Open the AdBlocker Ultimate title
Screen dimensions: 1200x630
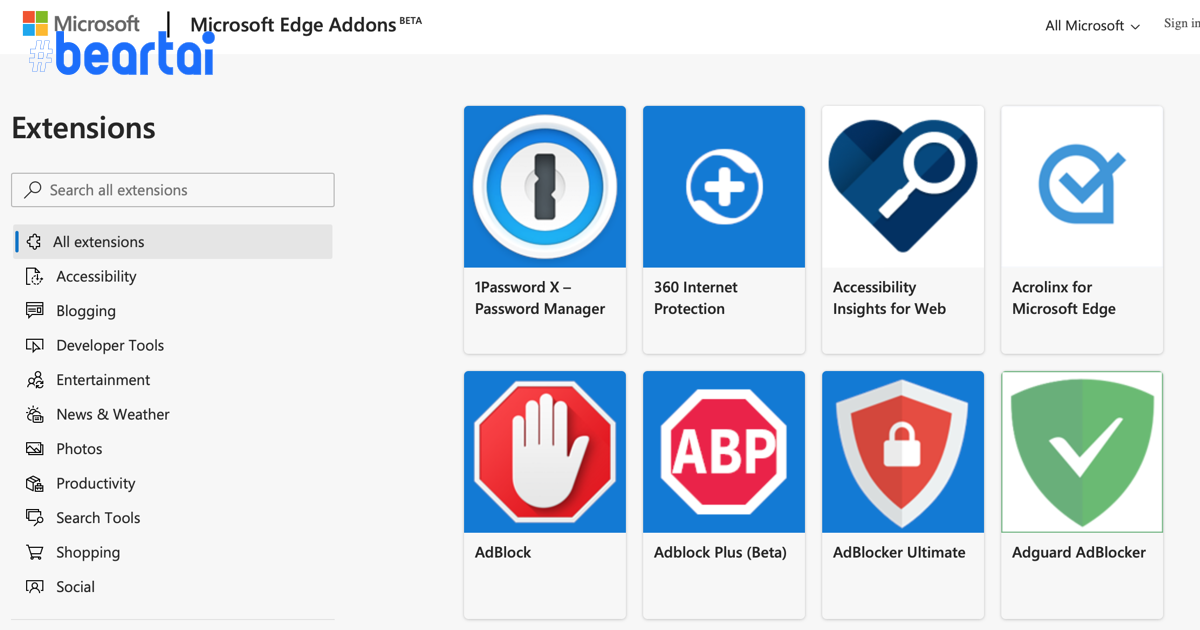[899, 552]
